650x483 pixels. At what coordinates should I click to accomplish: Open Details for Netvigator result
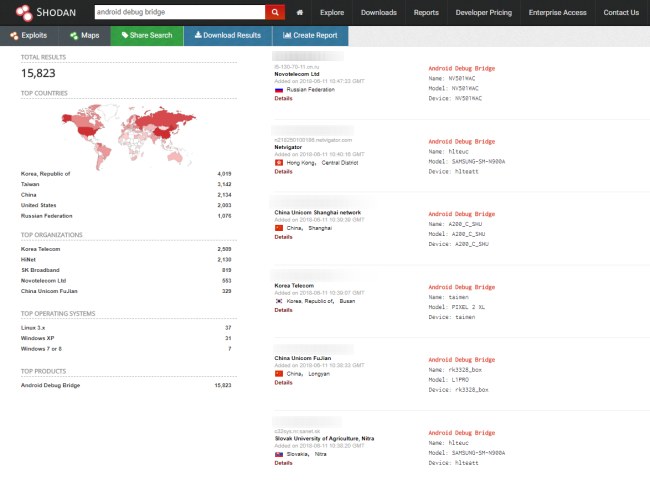tap(283, 172)
